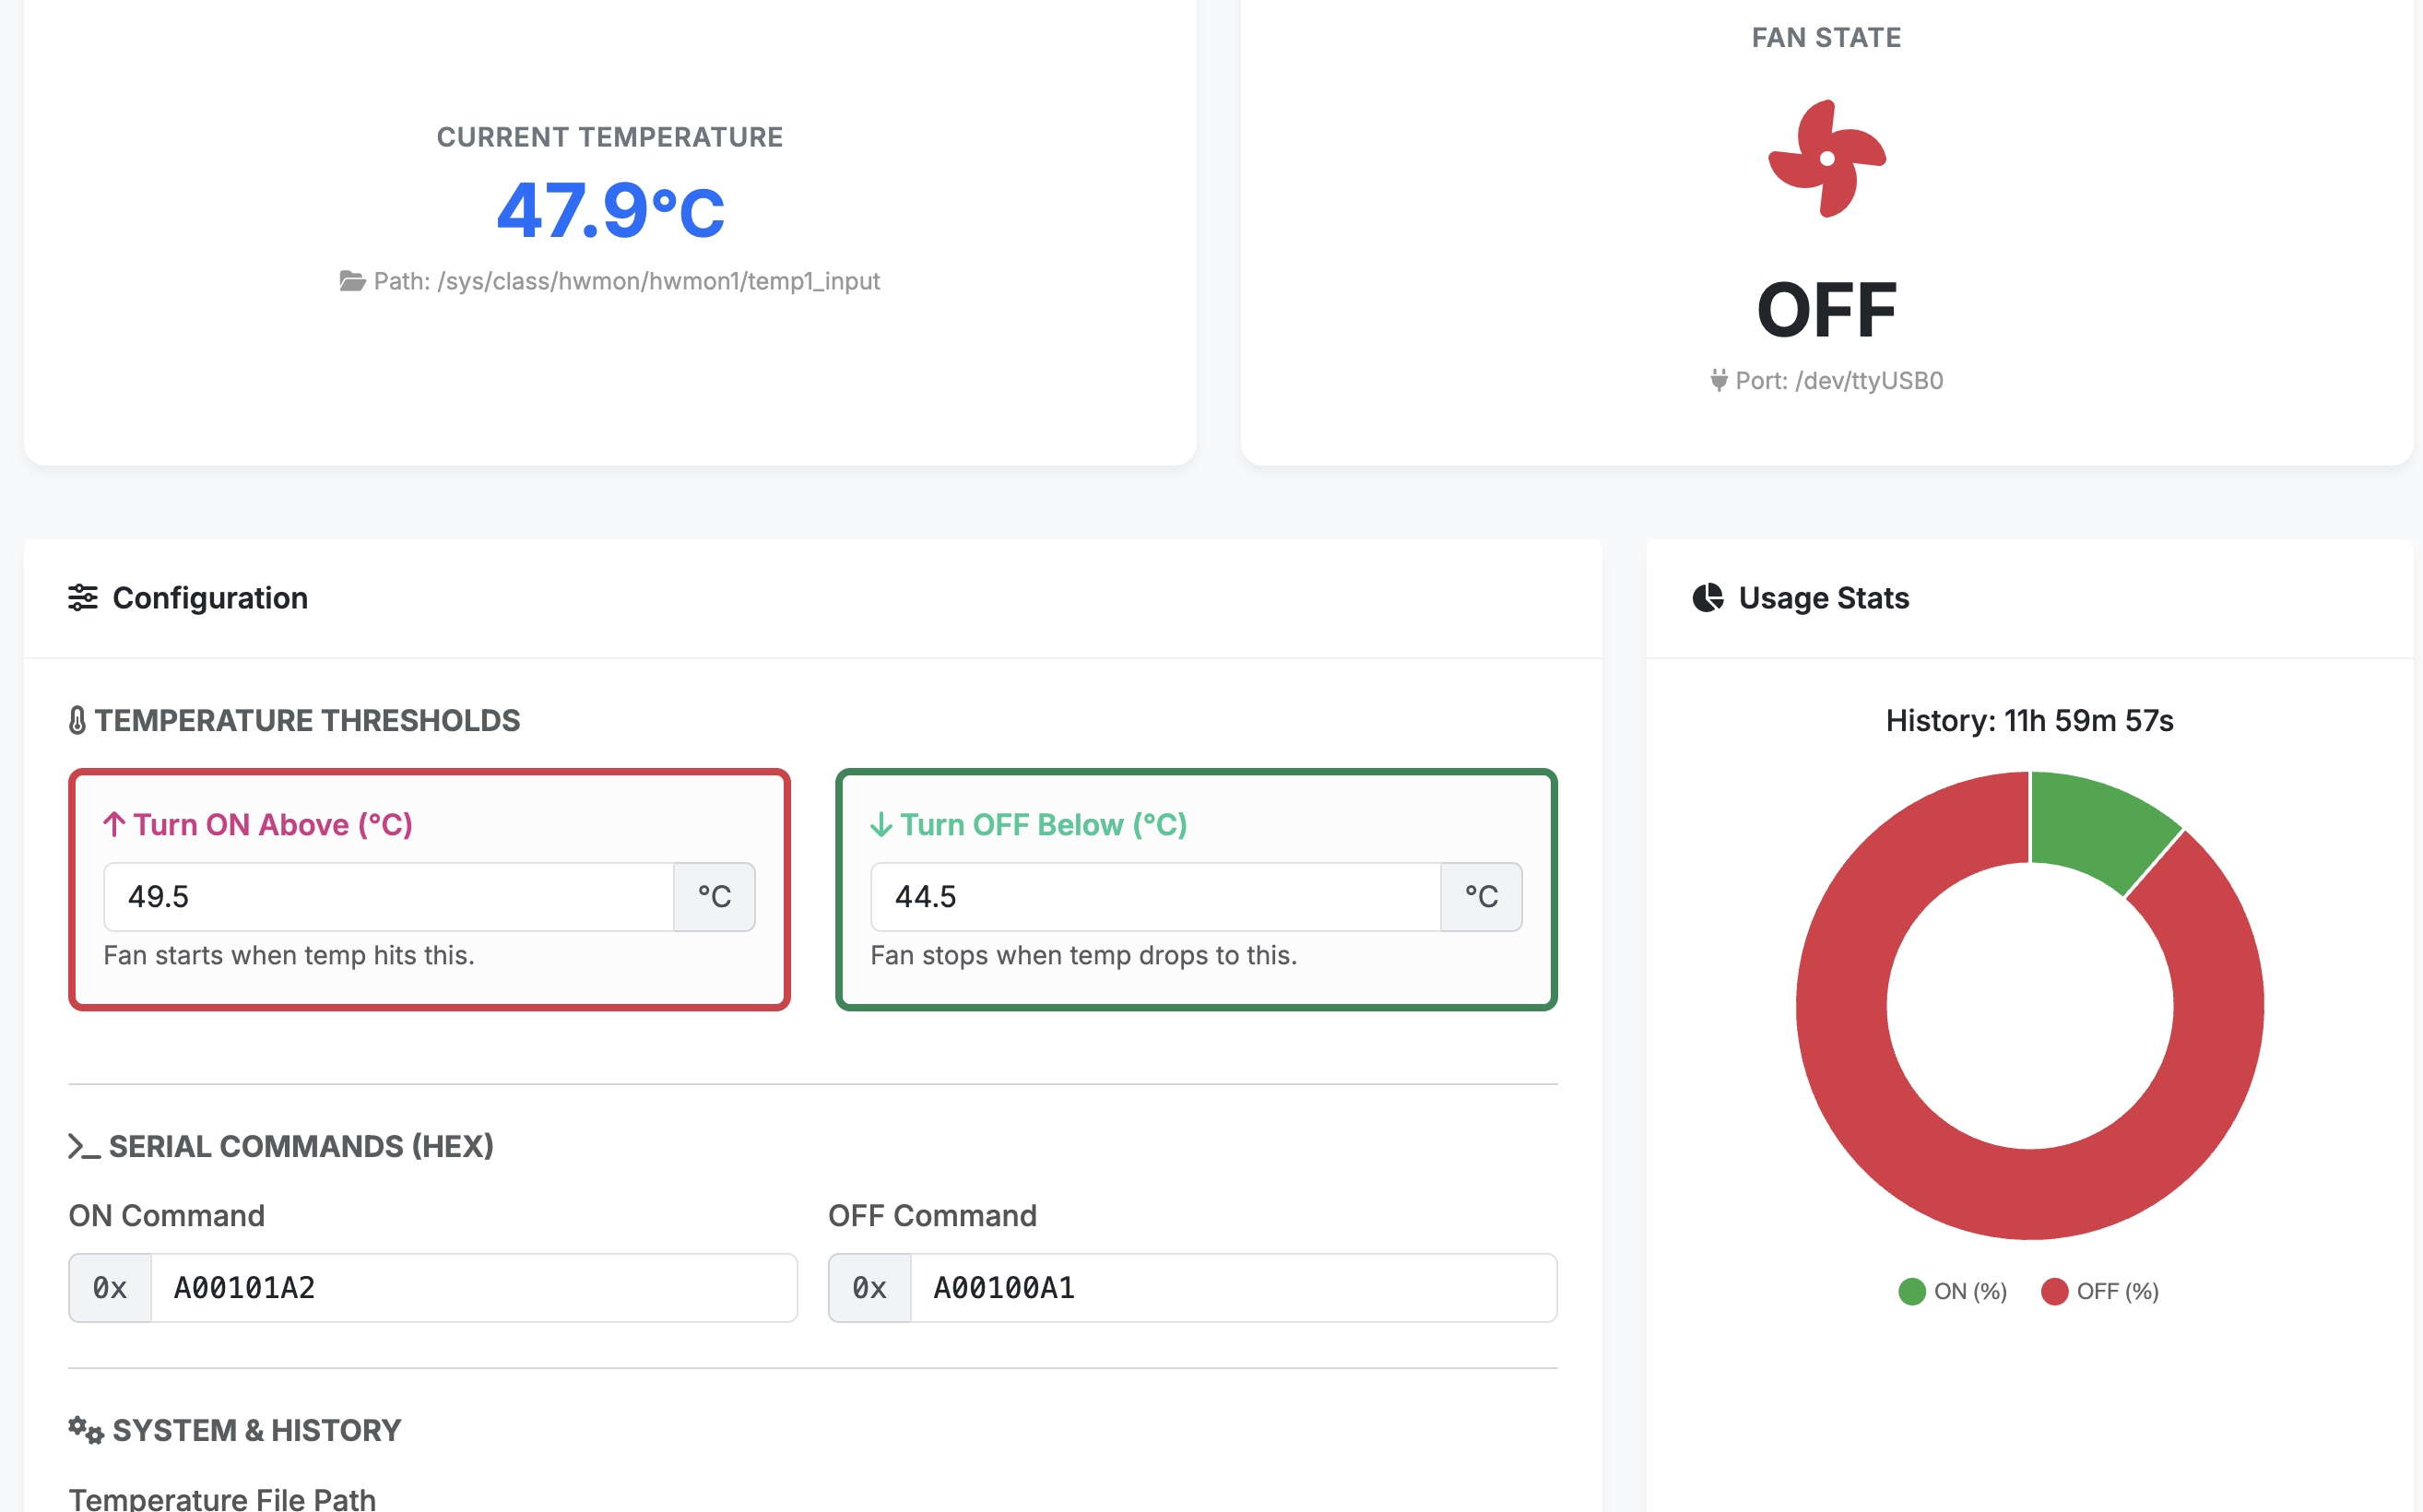Click the 47.9°C current temperature reading
2423x1512 pixels.
pos(610,211)
